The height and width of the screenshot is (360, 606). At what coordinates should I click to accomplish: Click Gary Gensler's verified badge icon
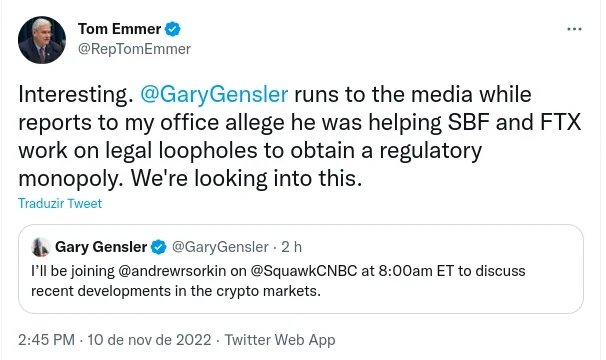(x=158, y=247)
